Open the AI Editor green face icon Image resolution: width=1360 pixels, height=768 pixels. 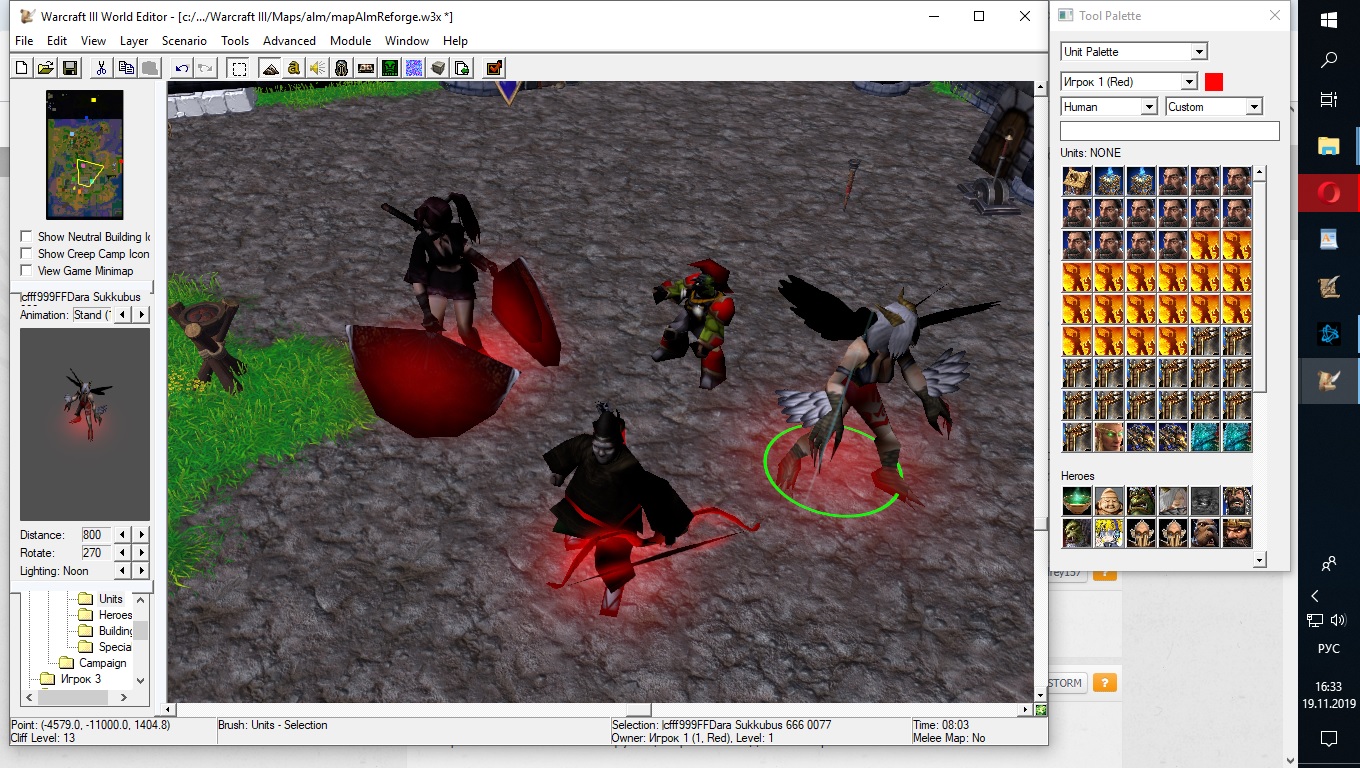tap(390, 68)
